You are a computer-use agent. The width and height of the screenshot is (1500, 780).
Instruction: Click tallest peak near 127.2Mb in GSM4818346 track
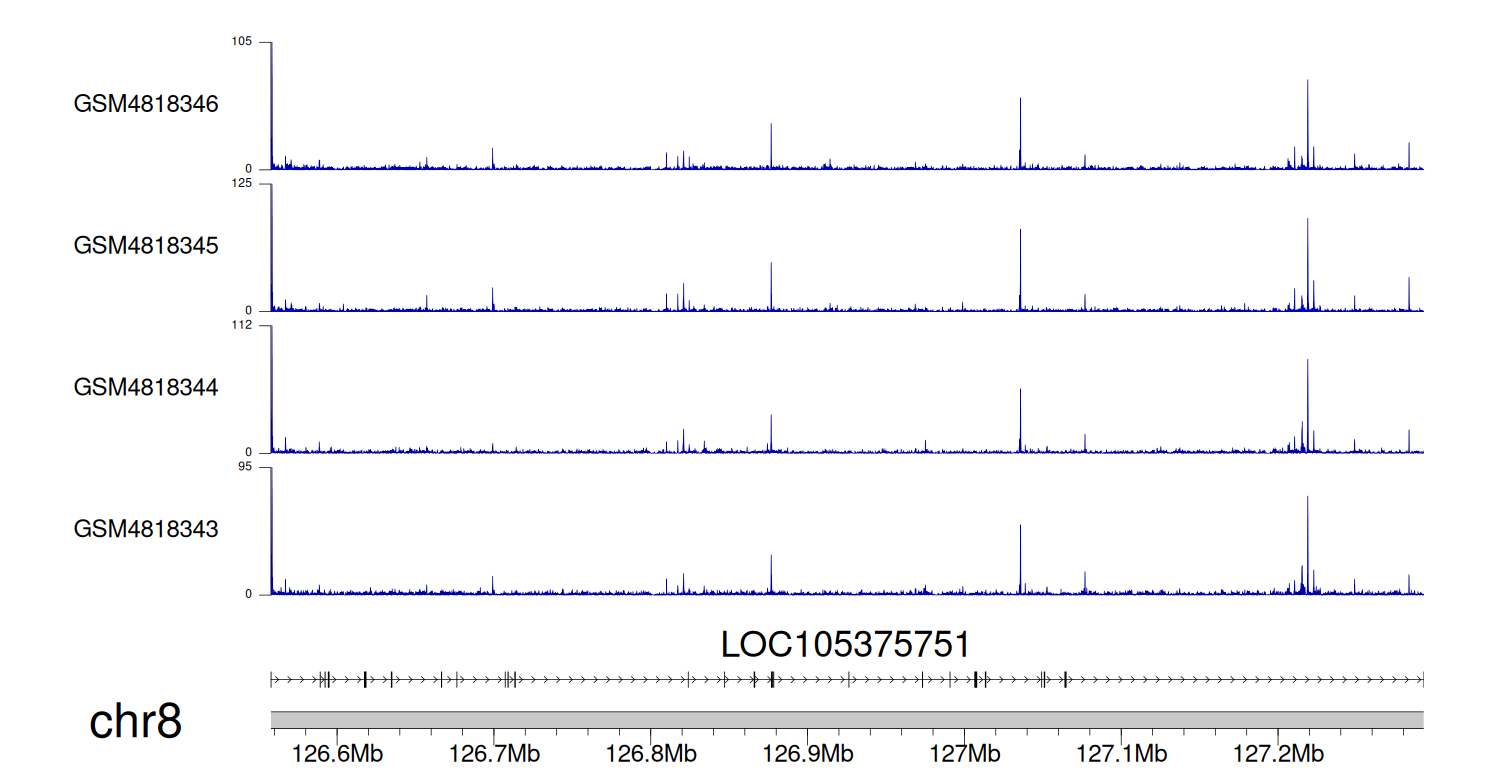[1307, 120]
